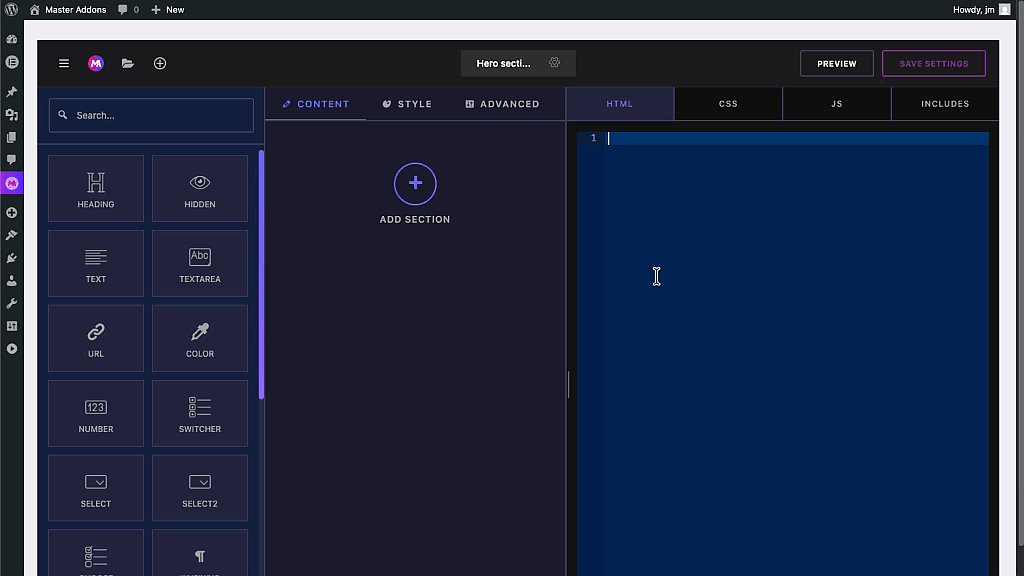Select the HTML editor tab
The image size is (1024, 576).
(x=620, y=104)
